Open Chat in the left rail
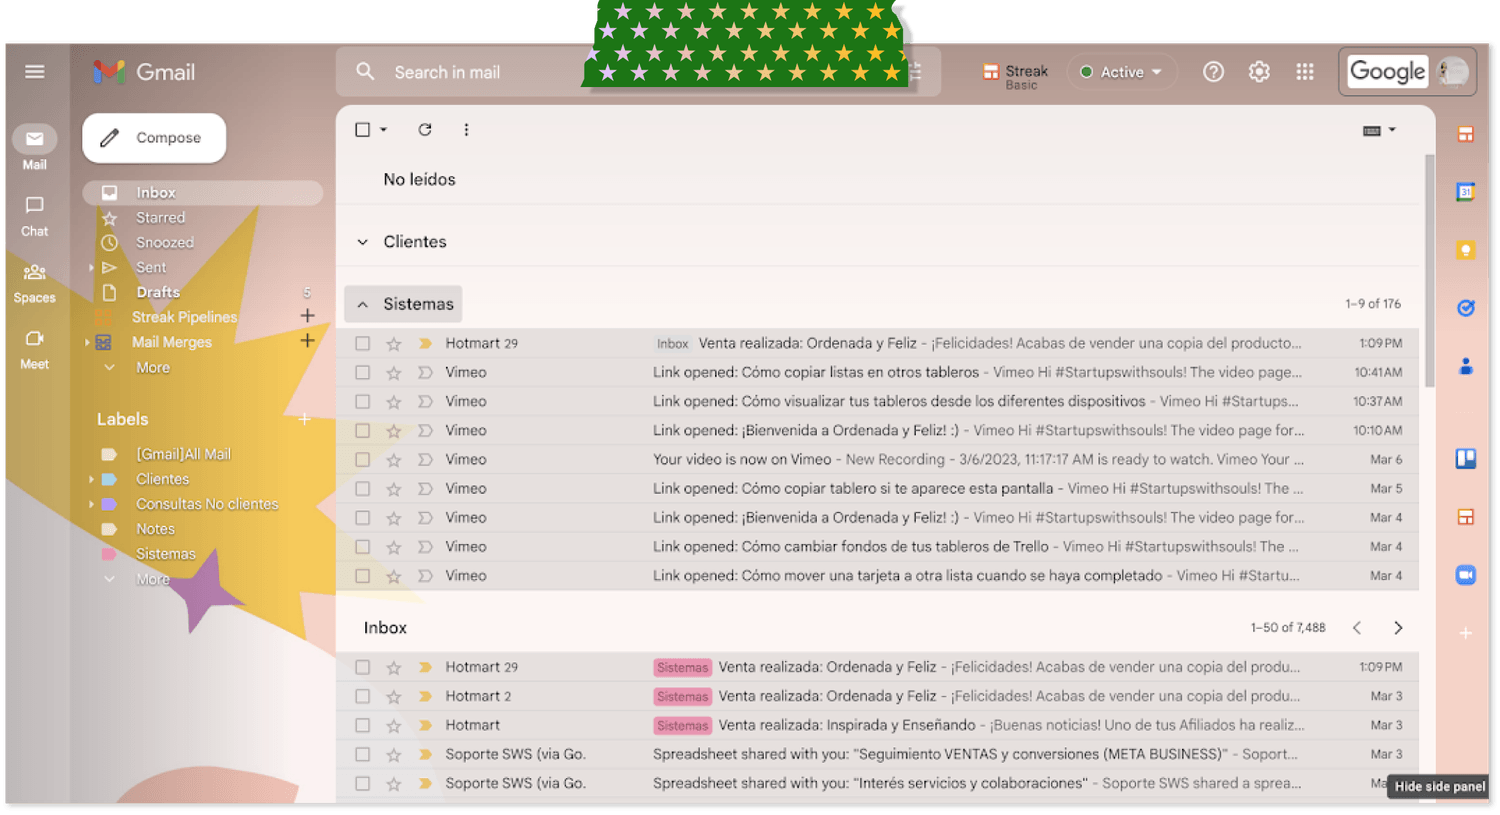The width and height of the screenshot is (1500, 815). pos(35,215)
